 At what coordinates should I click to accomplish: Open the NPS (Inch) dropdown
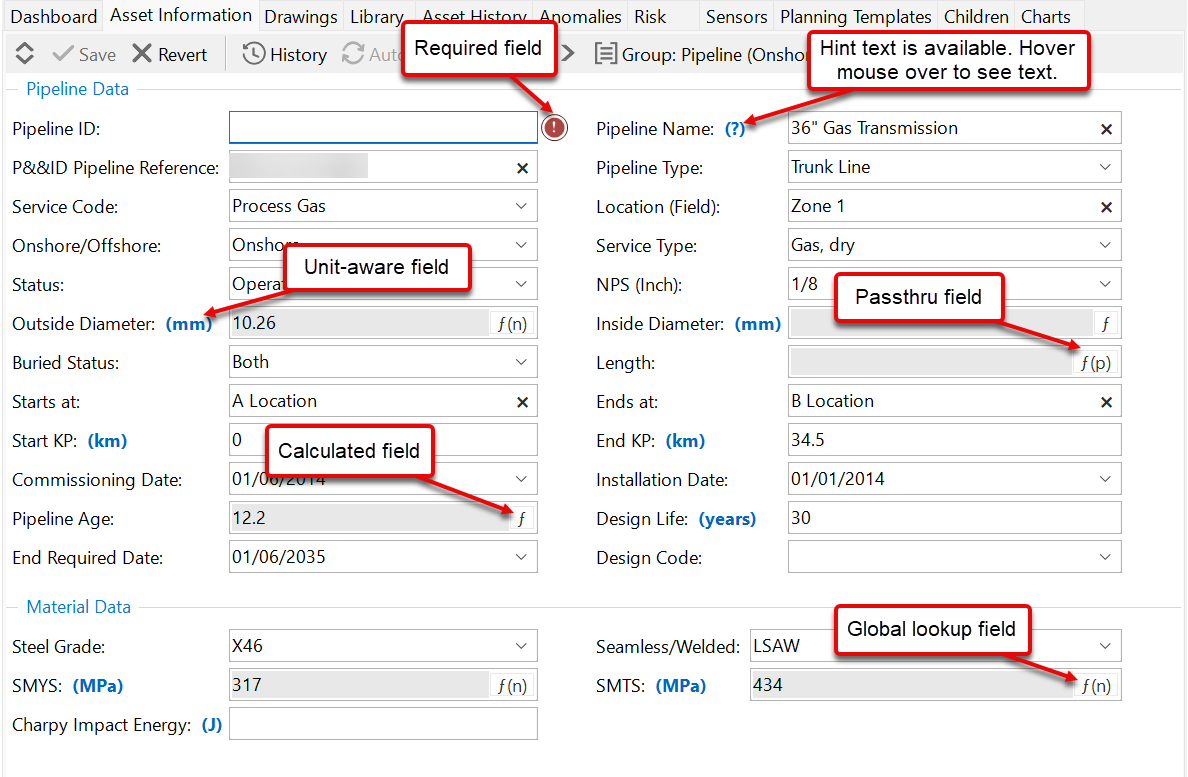tap(1105, 284)
